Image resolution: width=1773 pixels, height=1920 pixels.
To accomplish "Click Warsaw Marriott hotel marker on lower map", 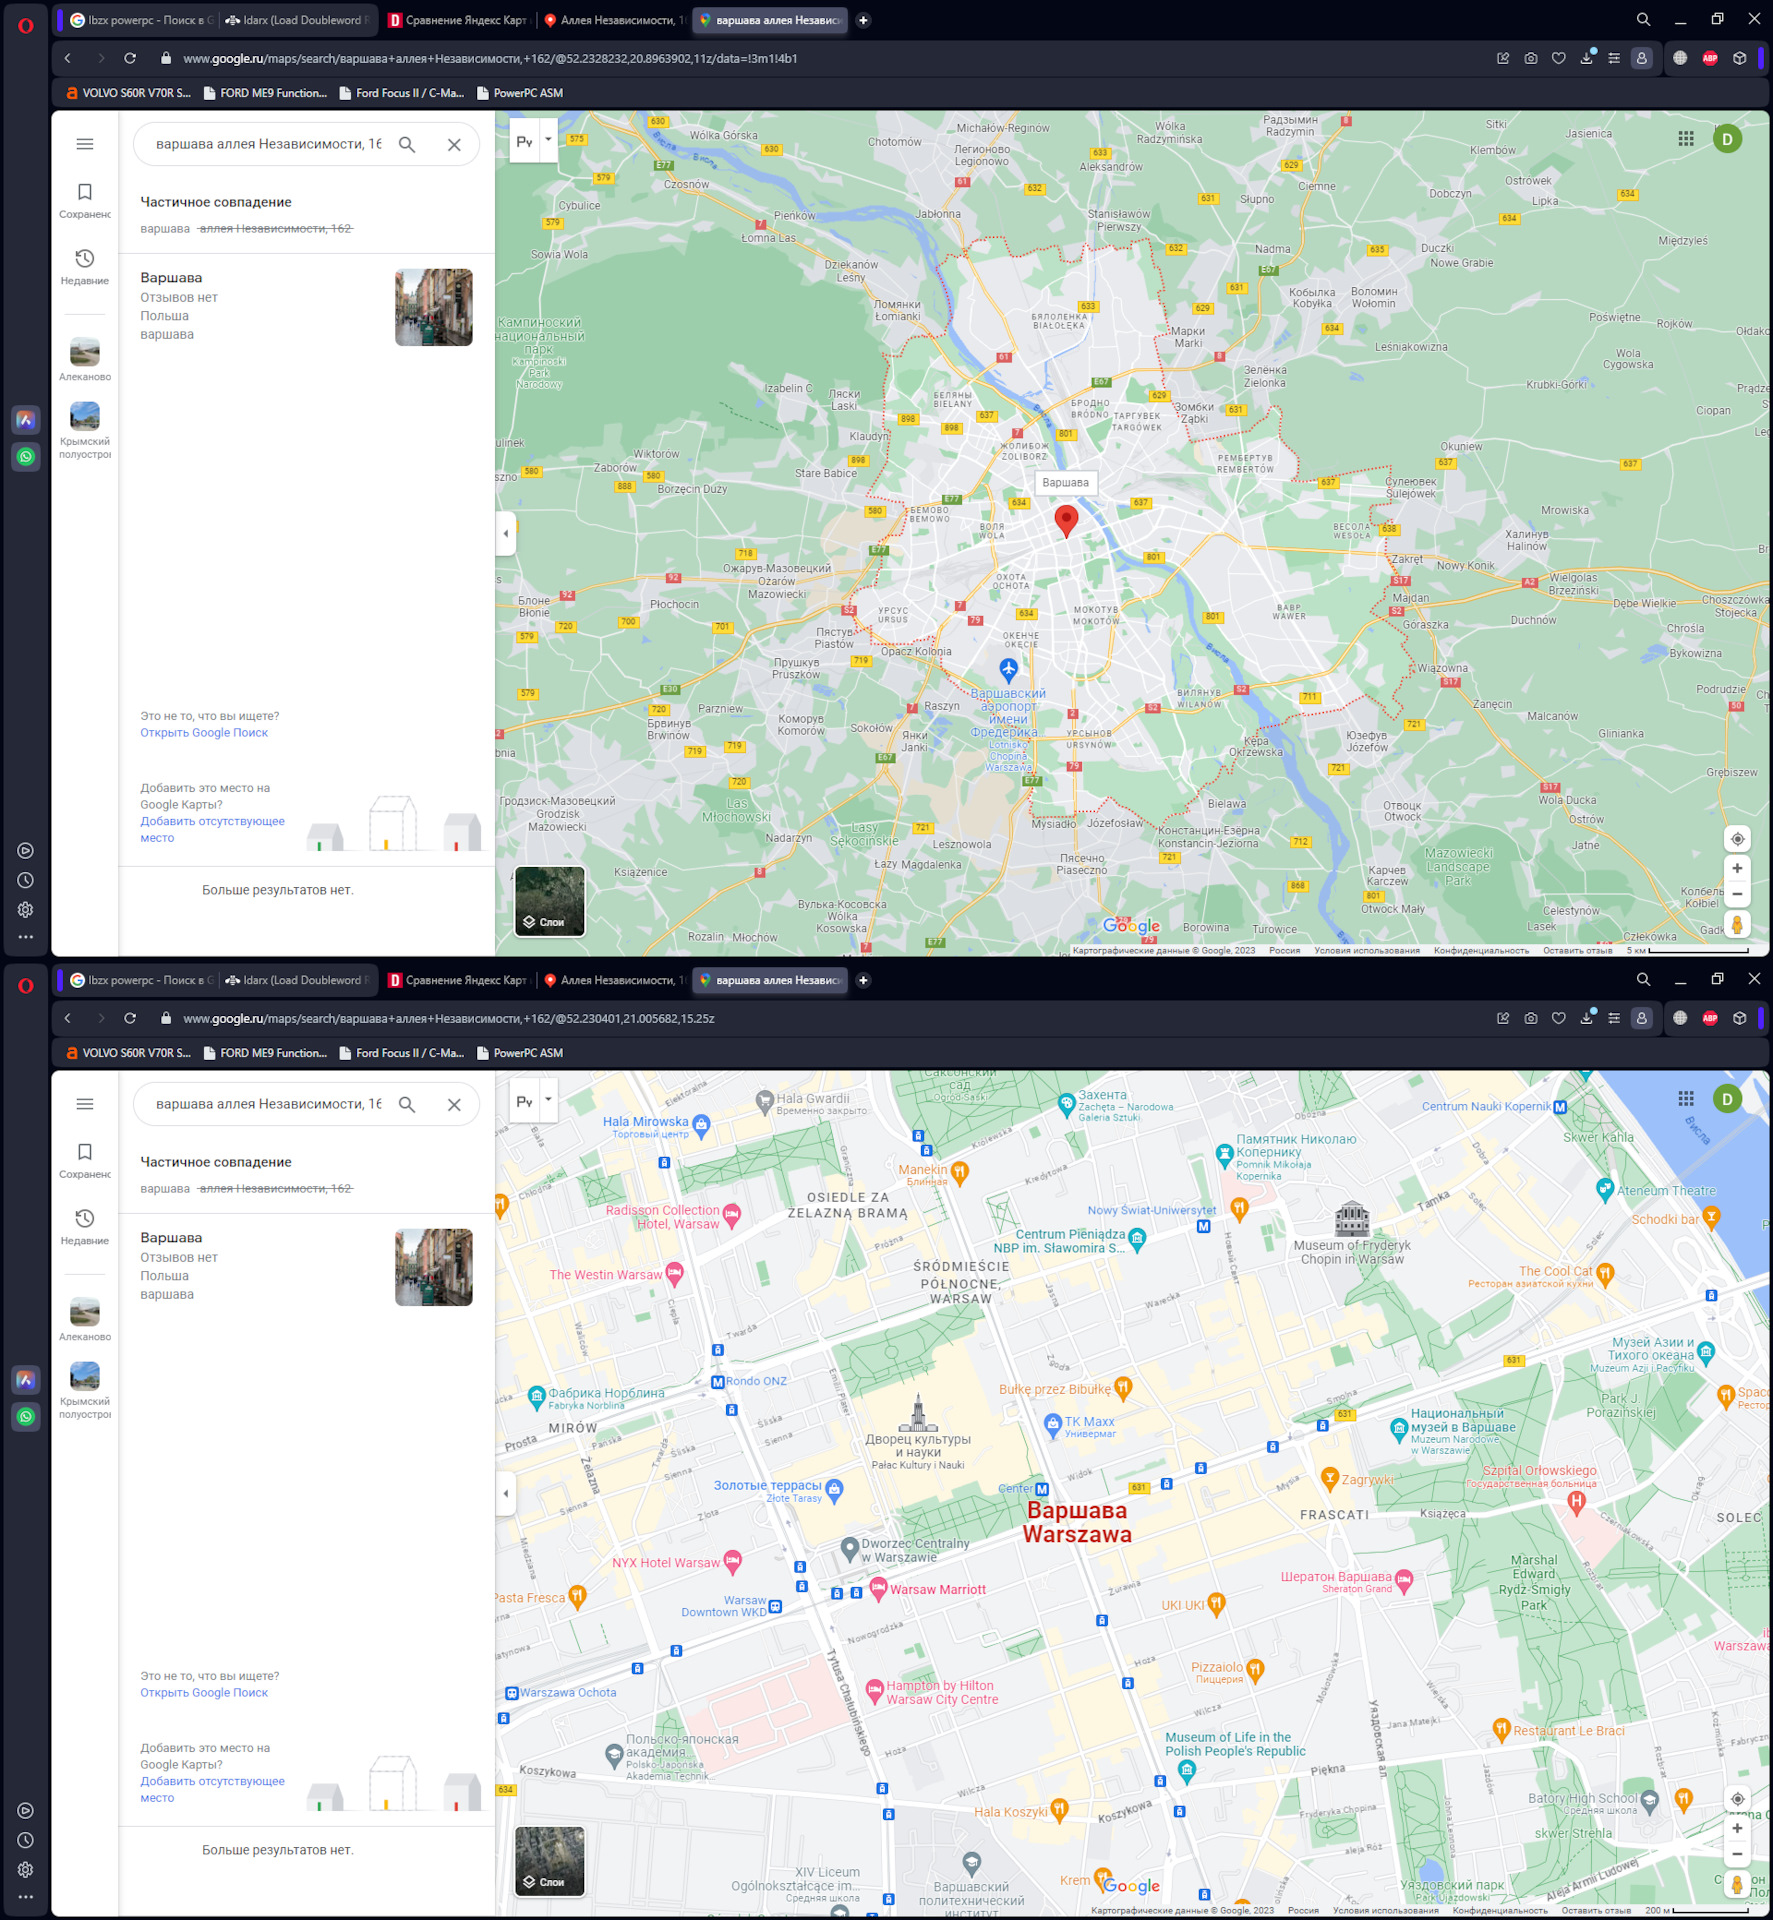I will point(878,1587).
